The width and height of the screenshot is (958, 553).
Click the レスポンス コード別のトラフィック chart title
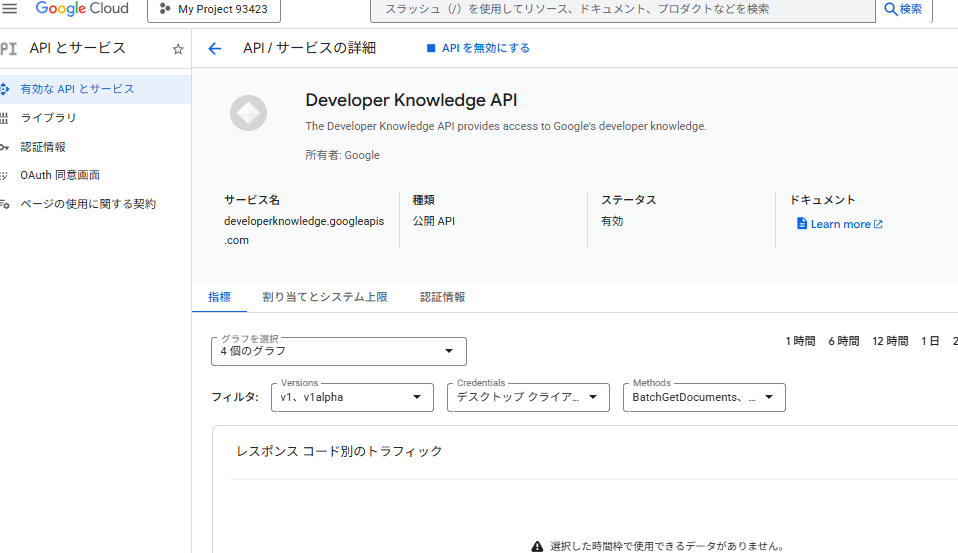point(339,452)
